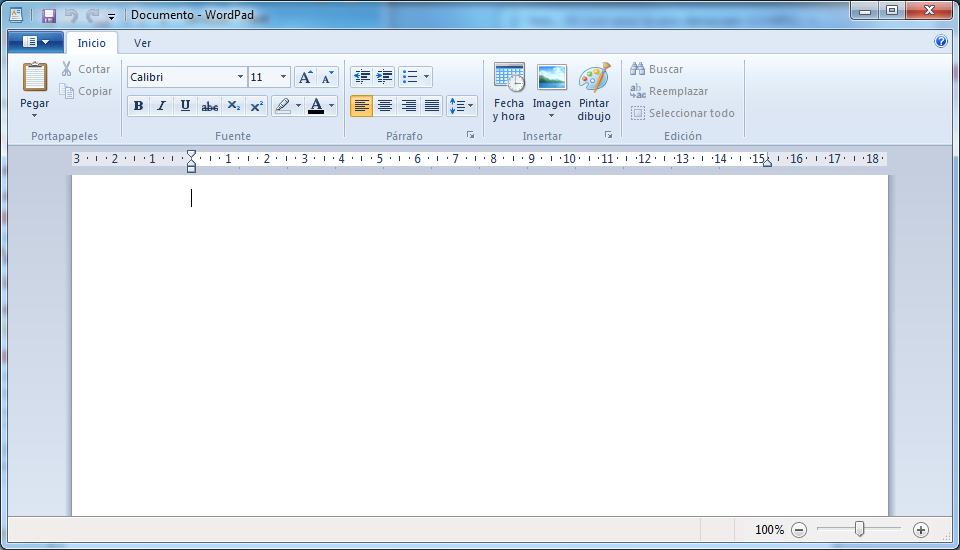
Task: Justify the text
Action: click(432, 106)
